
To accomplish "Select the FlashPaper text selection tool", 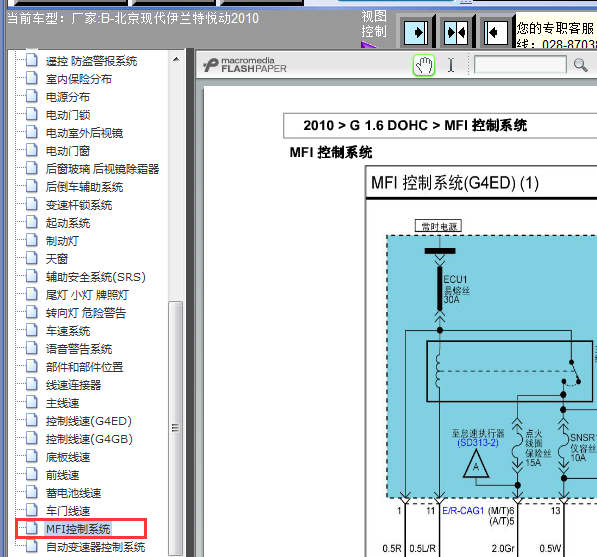I will pyautogui.click(x=451, y=65).
